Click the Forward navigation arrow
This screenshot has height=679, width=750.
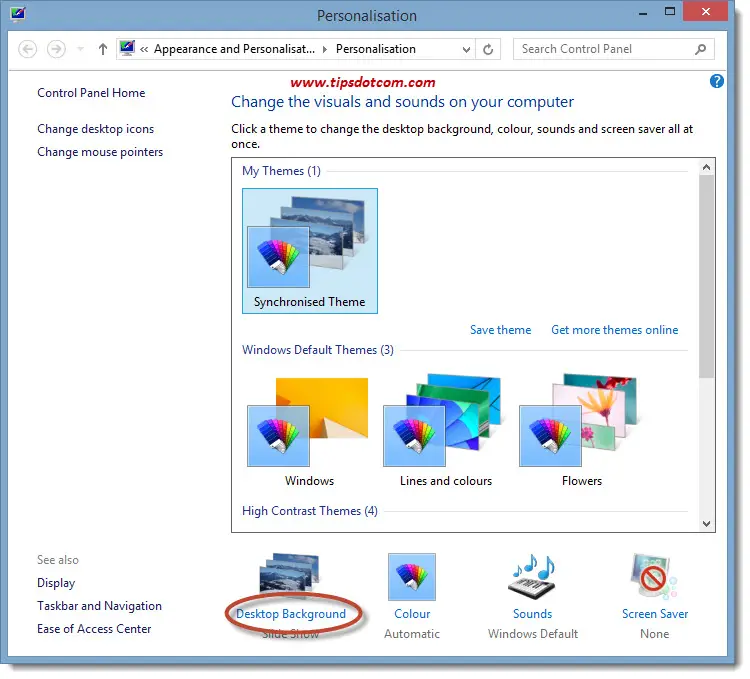pyautogui.click(x=56, y=49)
